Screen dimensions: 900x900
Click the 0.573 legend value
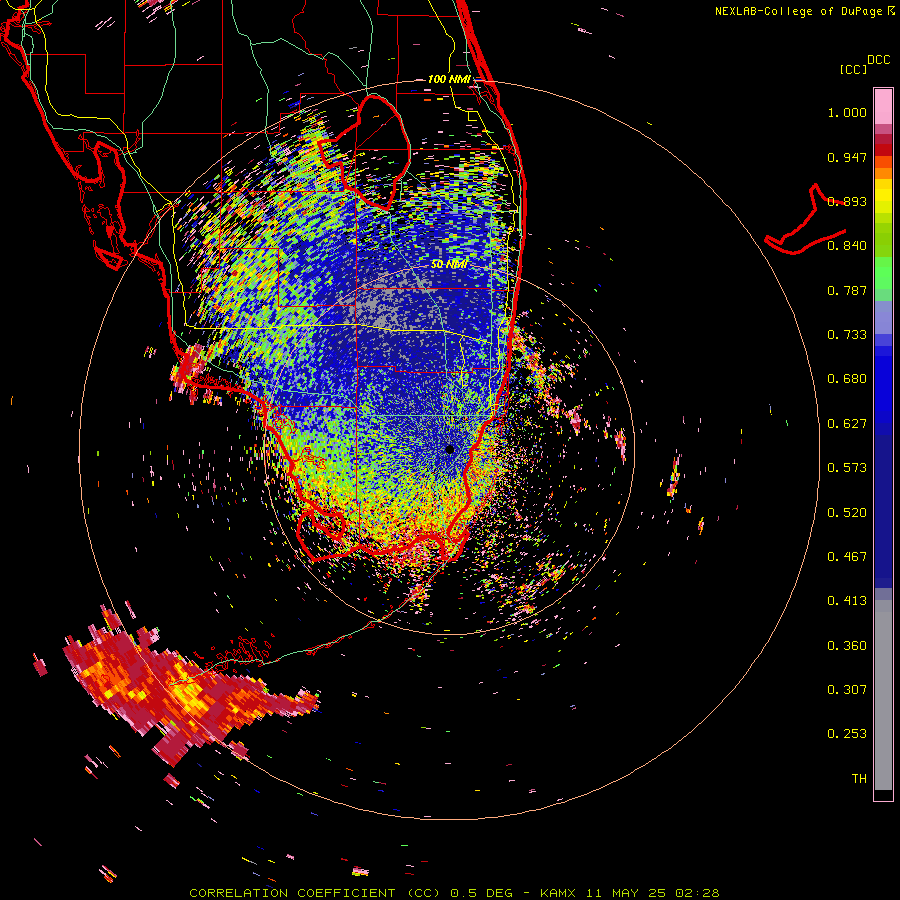(847, 468)
